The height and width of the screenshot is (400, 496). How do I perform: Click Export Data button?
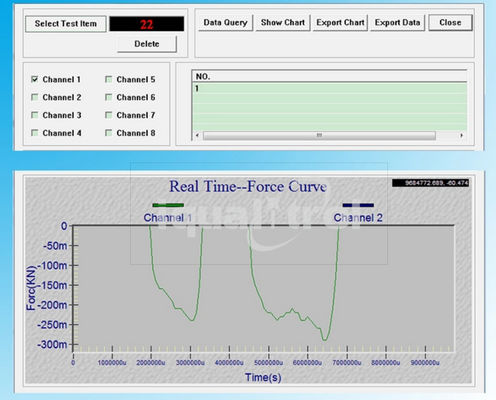point(397,23)
